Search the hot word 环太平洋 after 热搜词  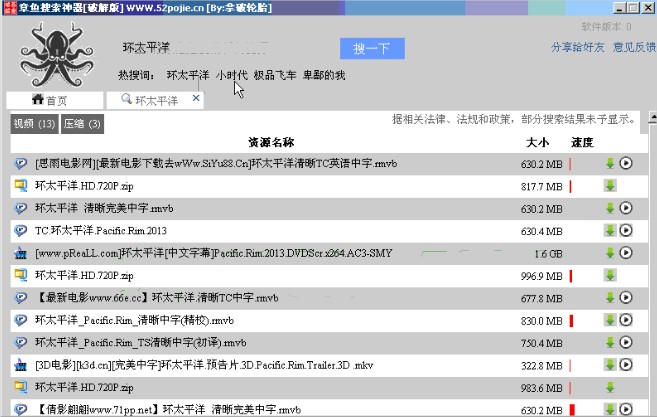188,75
